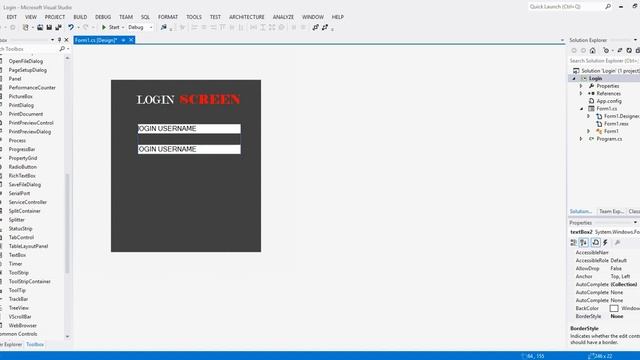Undo the last action with the Undo arrow
640x360 pixels.
tap(71, 27)
